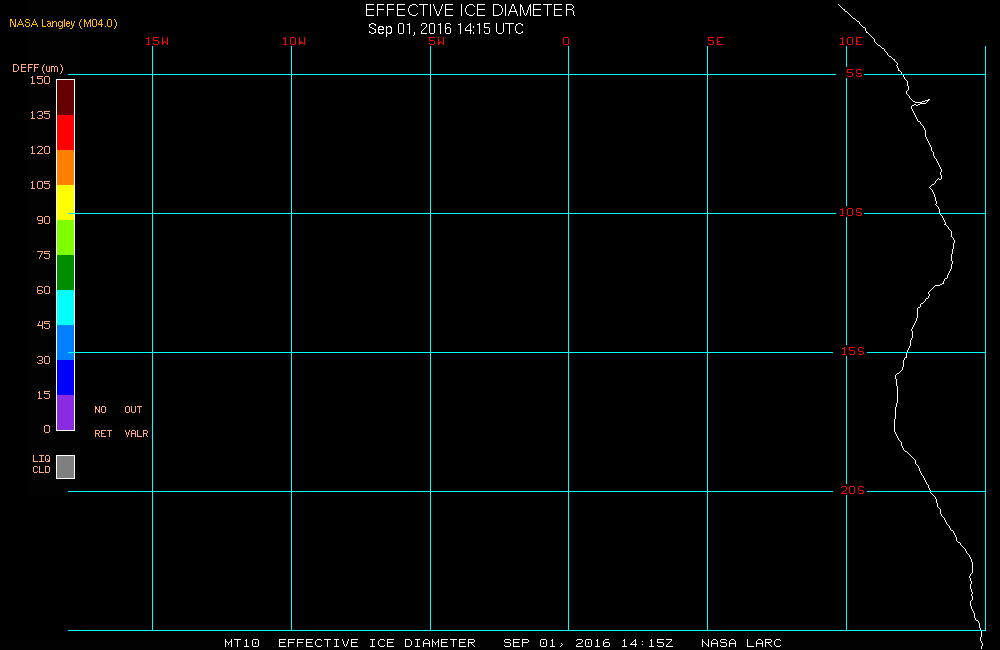
Task: Click the 60 scale value
Action: coord(43,291)
